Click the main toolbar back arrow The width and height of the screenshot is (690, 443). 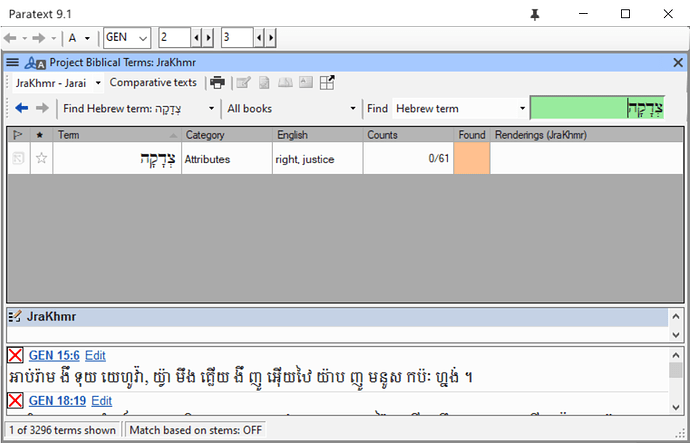[10, 38]
